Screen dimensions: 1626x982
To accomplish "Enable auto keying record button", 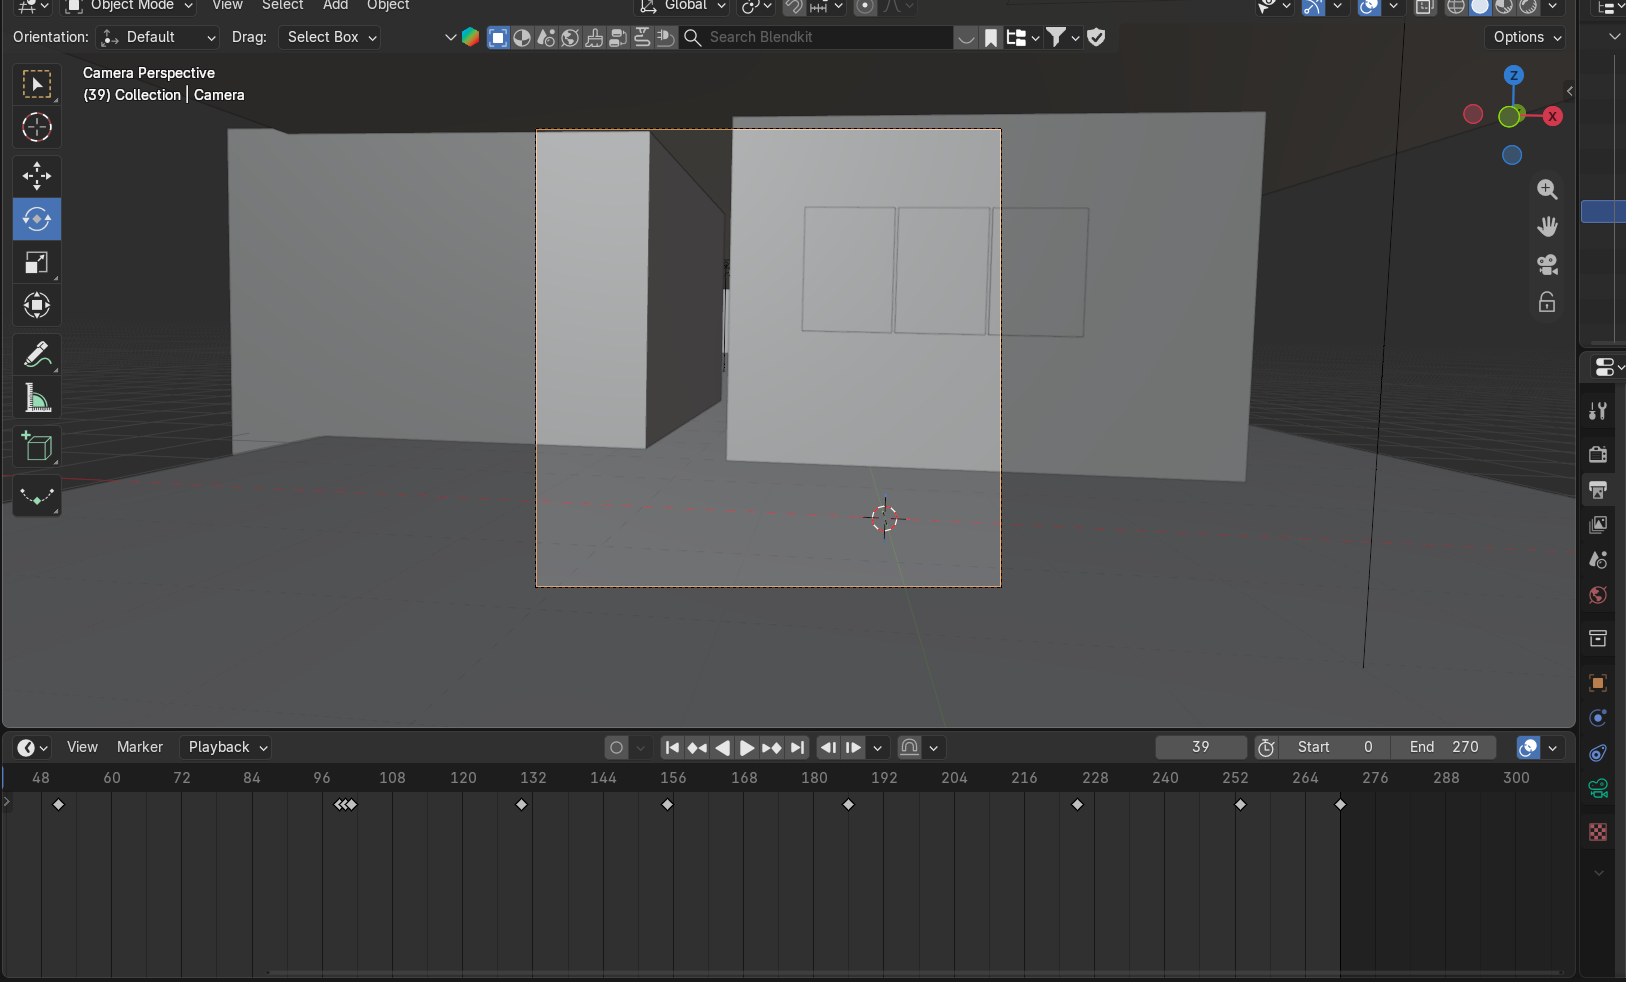I will click(x=616, y=747).
